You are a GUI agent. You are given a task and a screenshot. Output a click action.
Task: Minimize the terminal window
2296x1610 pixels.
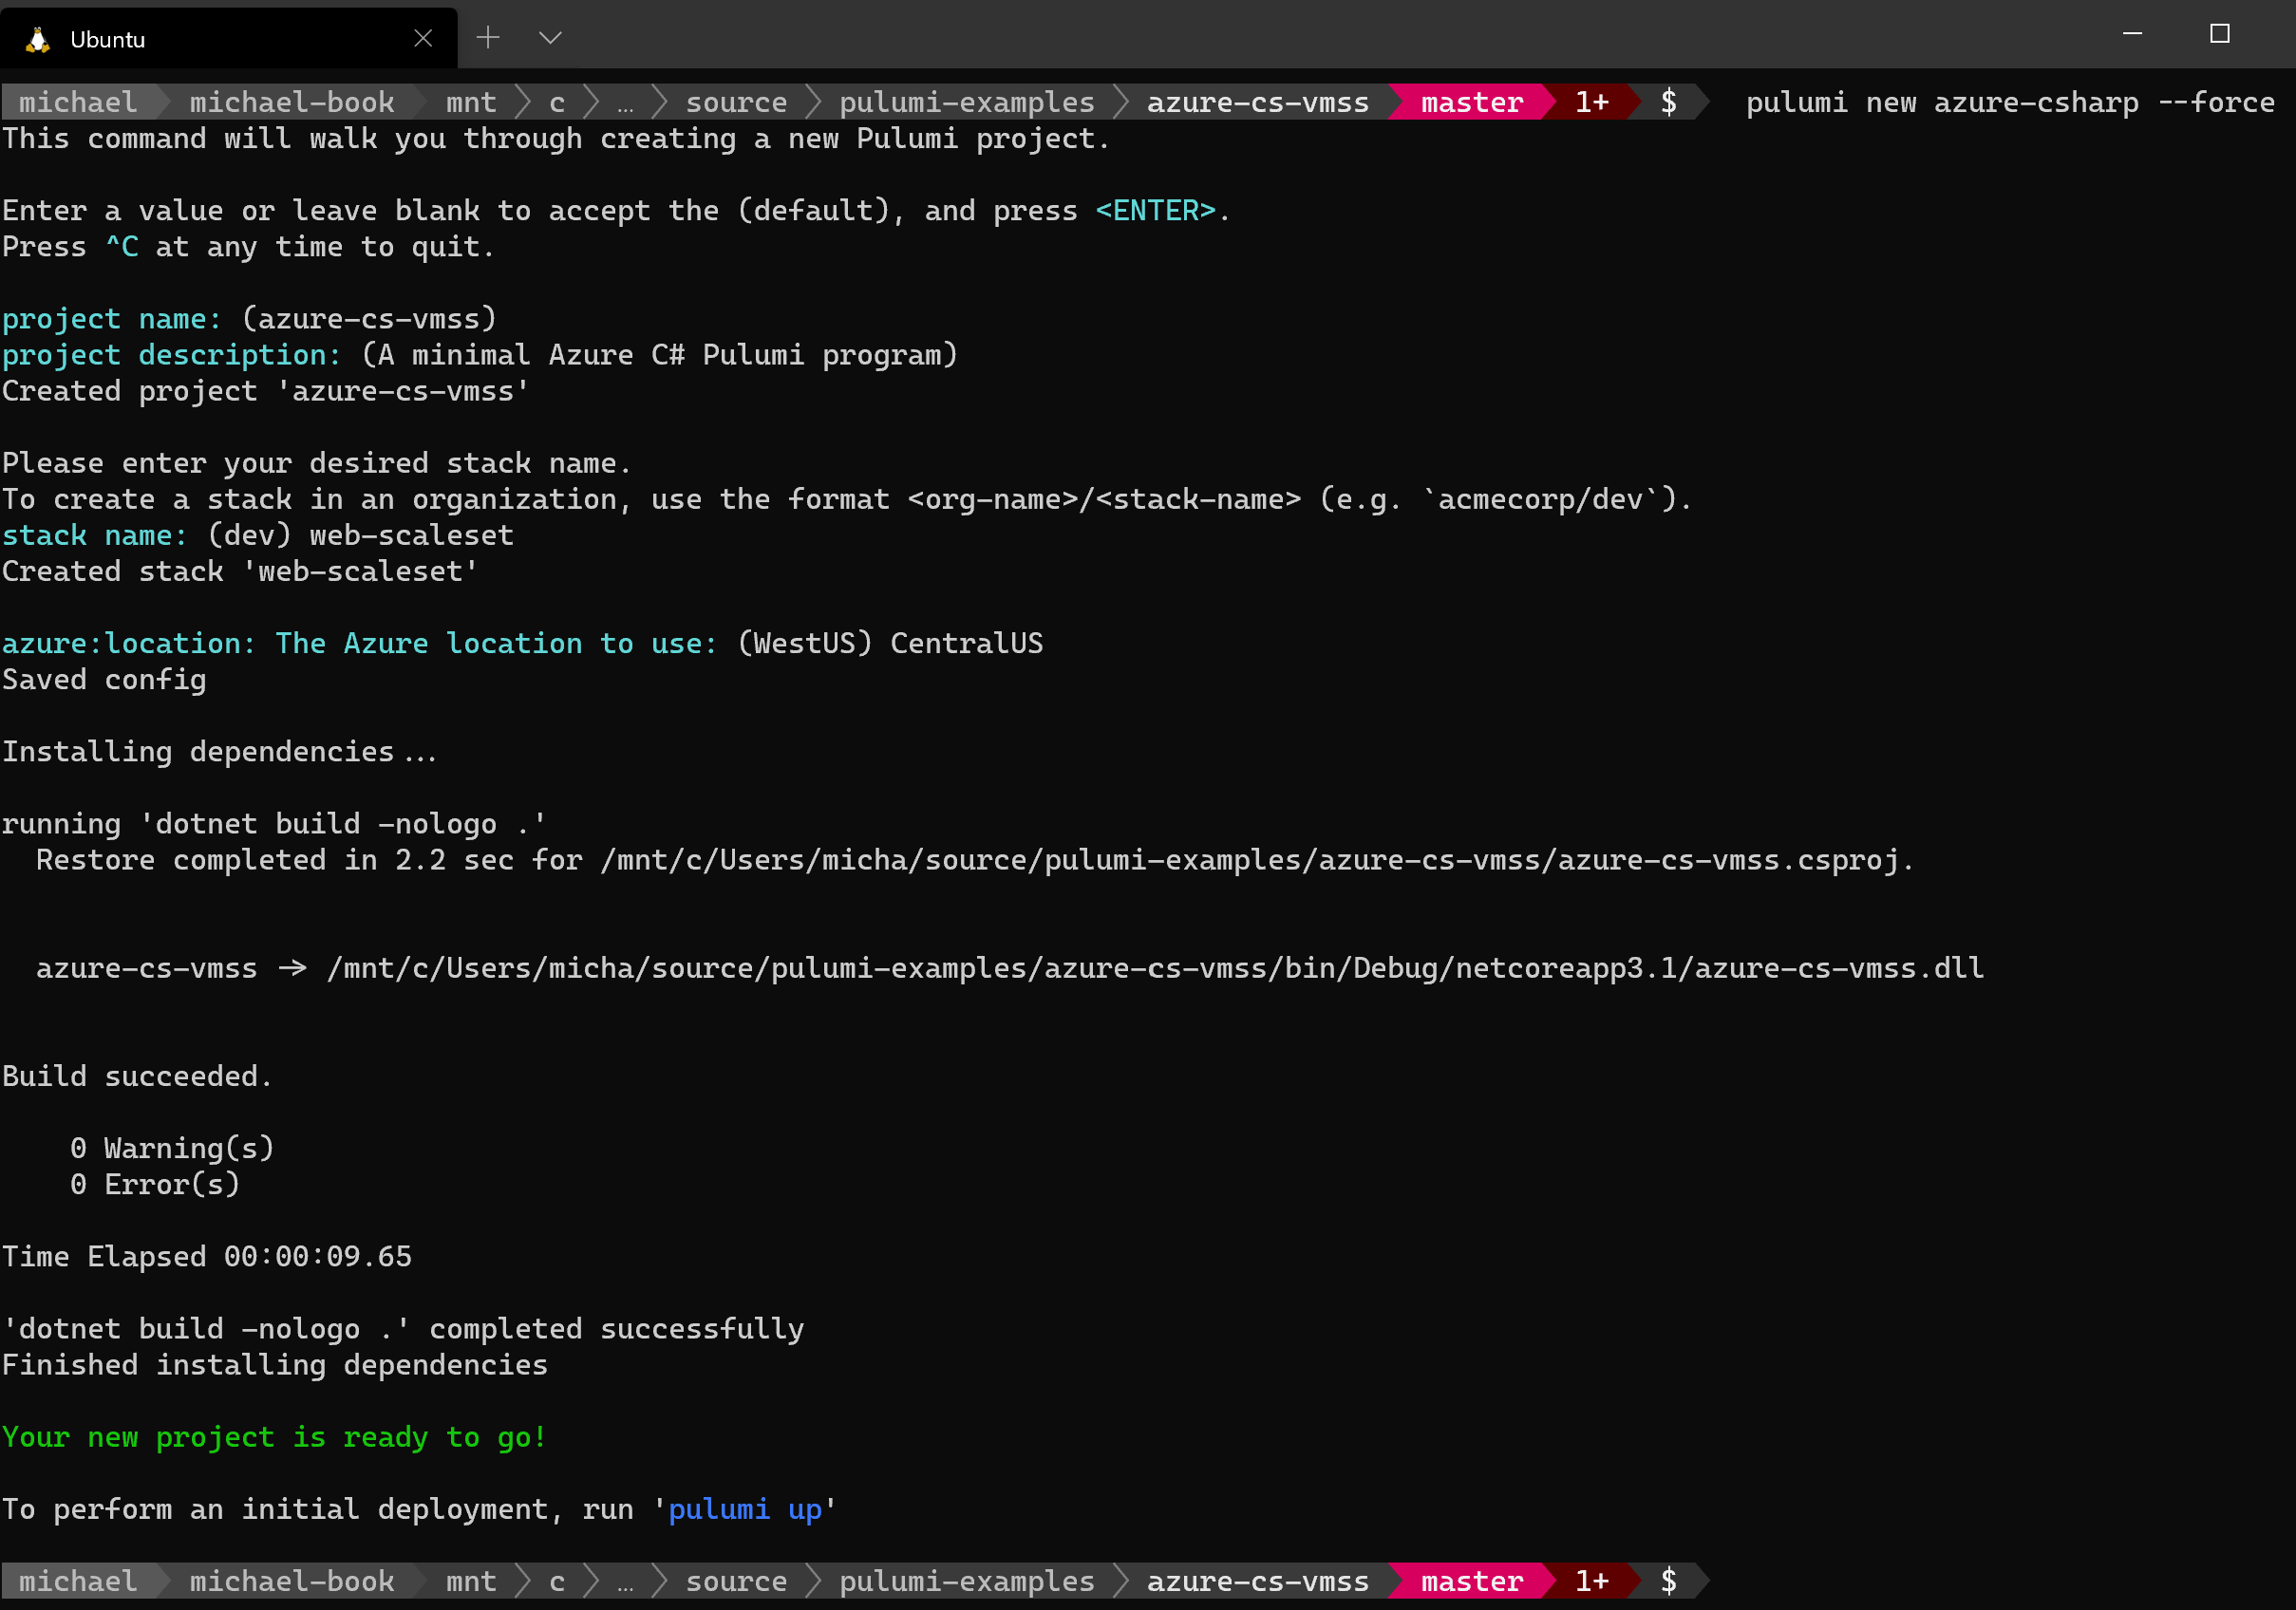[2132, 34]
